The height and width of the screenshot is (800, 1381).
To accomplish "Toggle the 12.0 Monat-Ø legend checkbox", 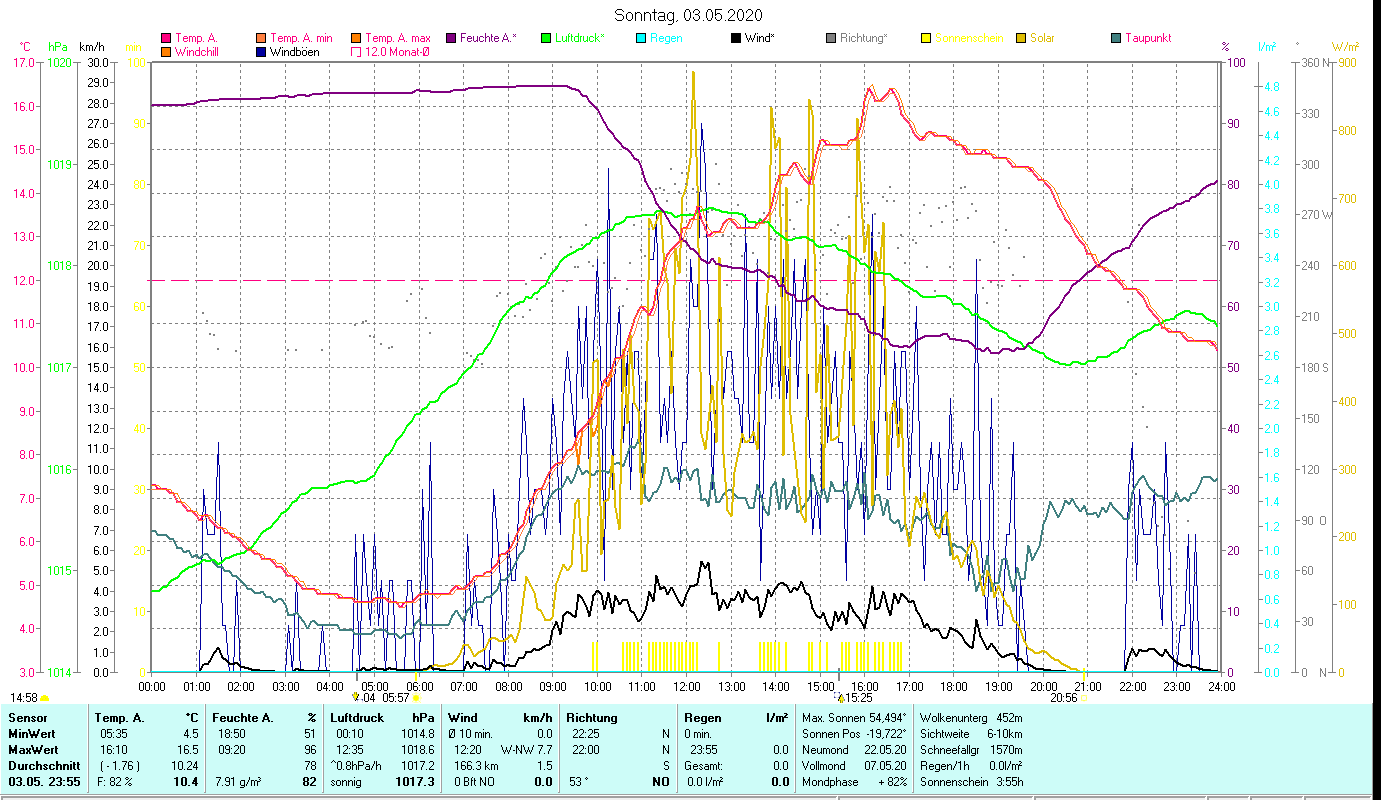I will [356, 52].
